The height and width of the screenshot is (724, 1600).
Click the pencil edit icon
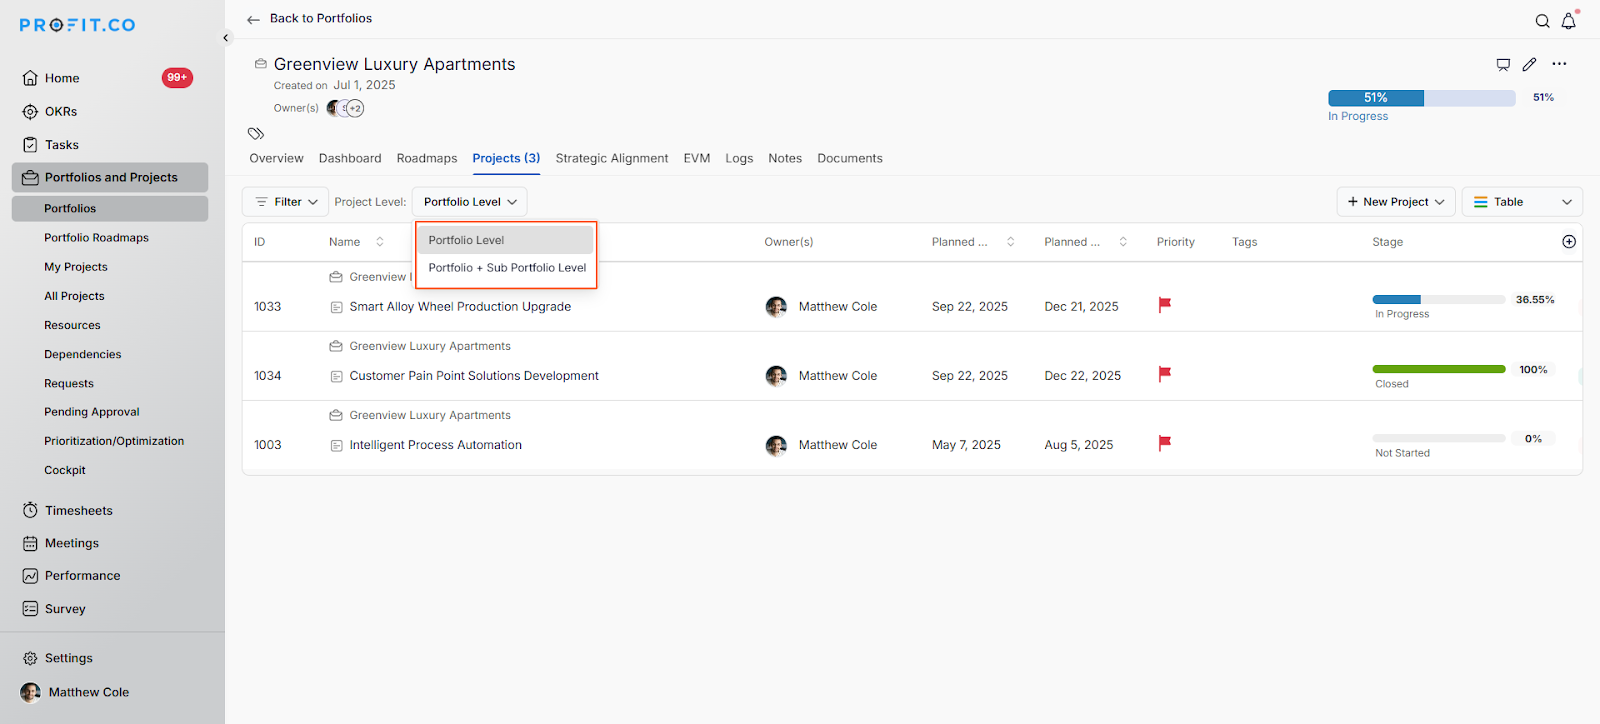(x=1529, y=65)
